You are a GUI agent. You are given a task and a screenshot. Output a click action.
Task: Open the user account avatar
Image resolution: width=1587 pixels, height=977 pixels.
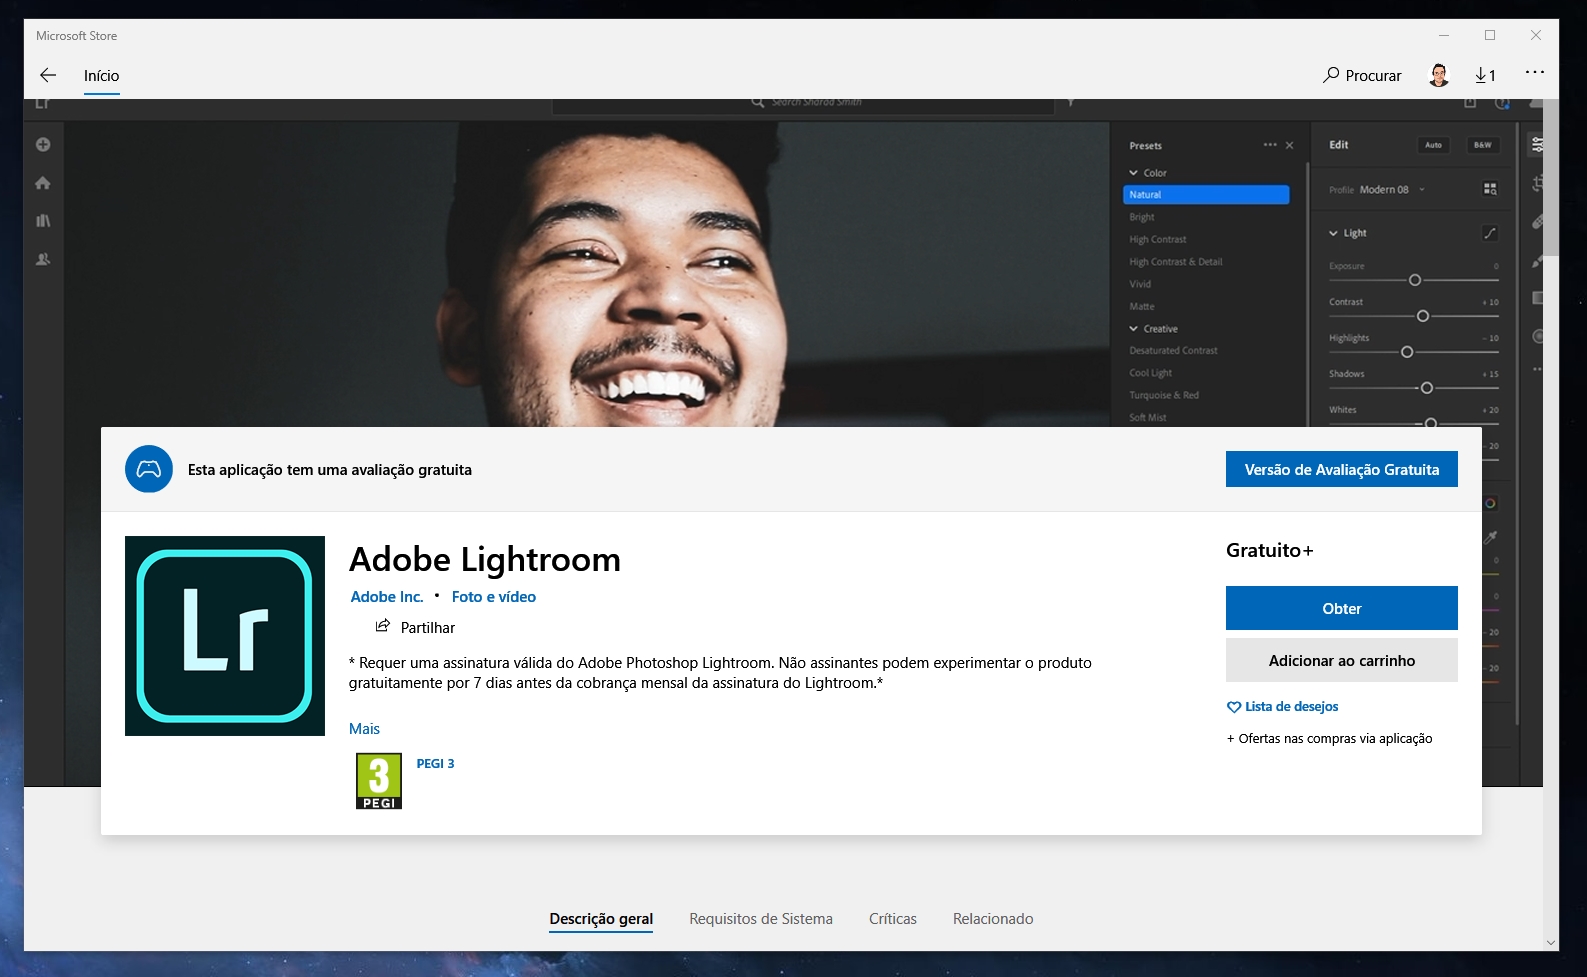(1439, 75)
